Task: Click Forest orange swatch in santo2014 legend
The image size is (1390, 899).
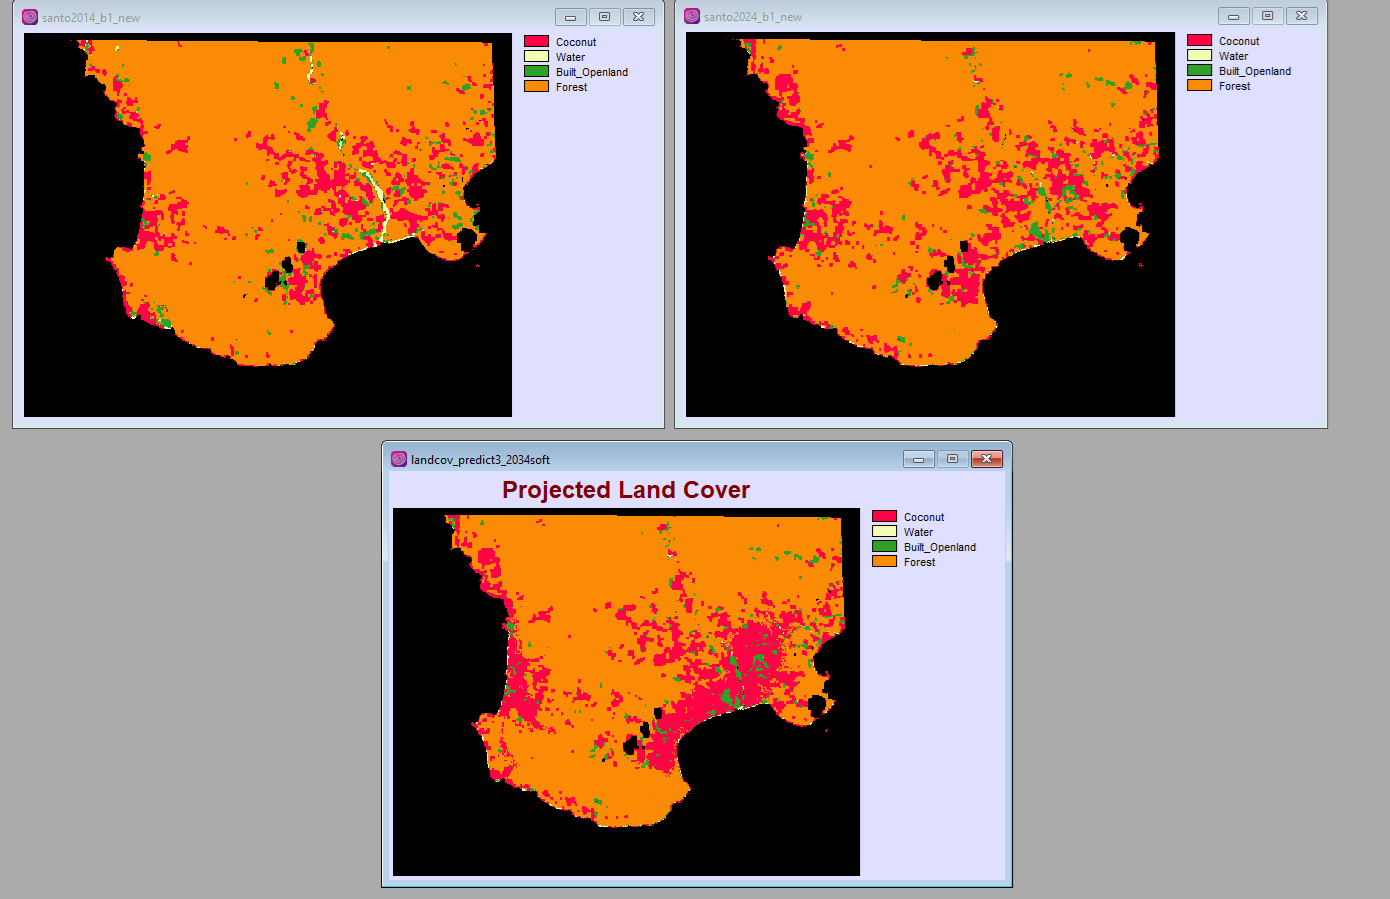Action: click(537, 86)
